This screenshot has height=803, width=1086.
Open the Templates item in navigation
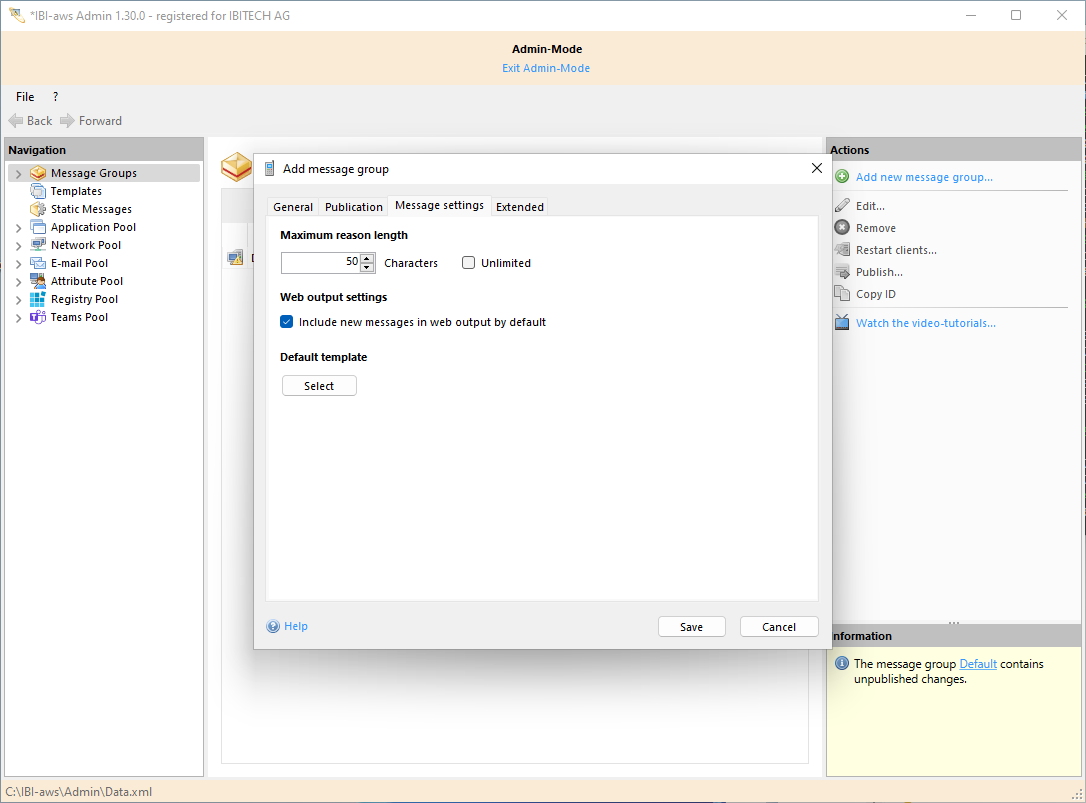point(77,190)
